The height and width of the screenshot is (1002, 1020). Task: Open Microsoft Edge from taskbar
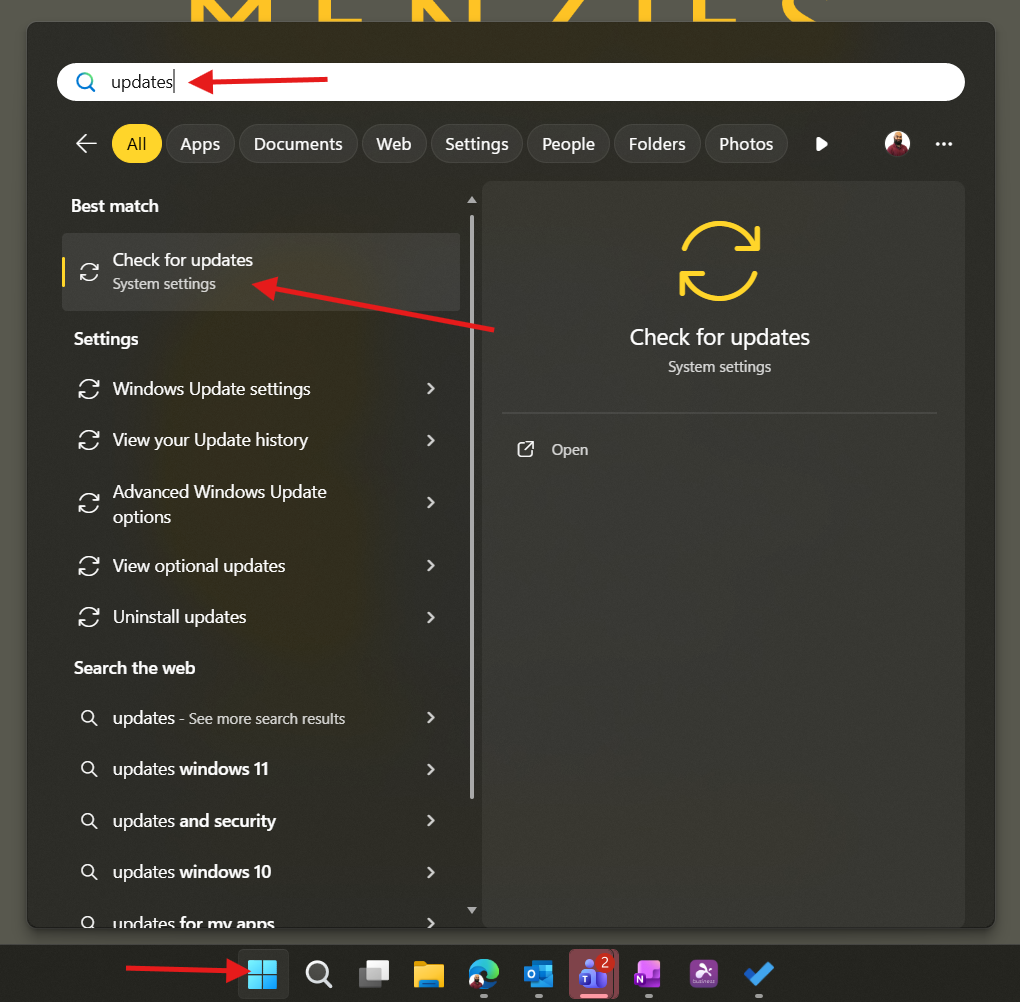tap(484, 973)
